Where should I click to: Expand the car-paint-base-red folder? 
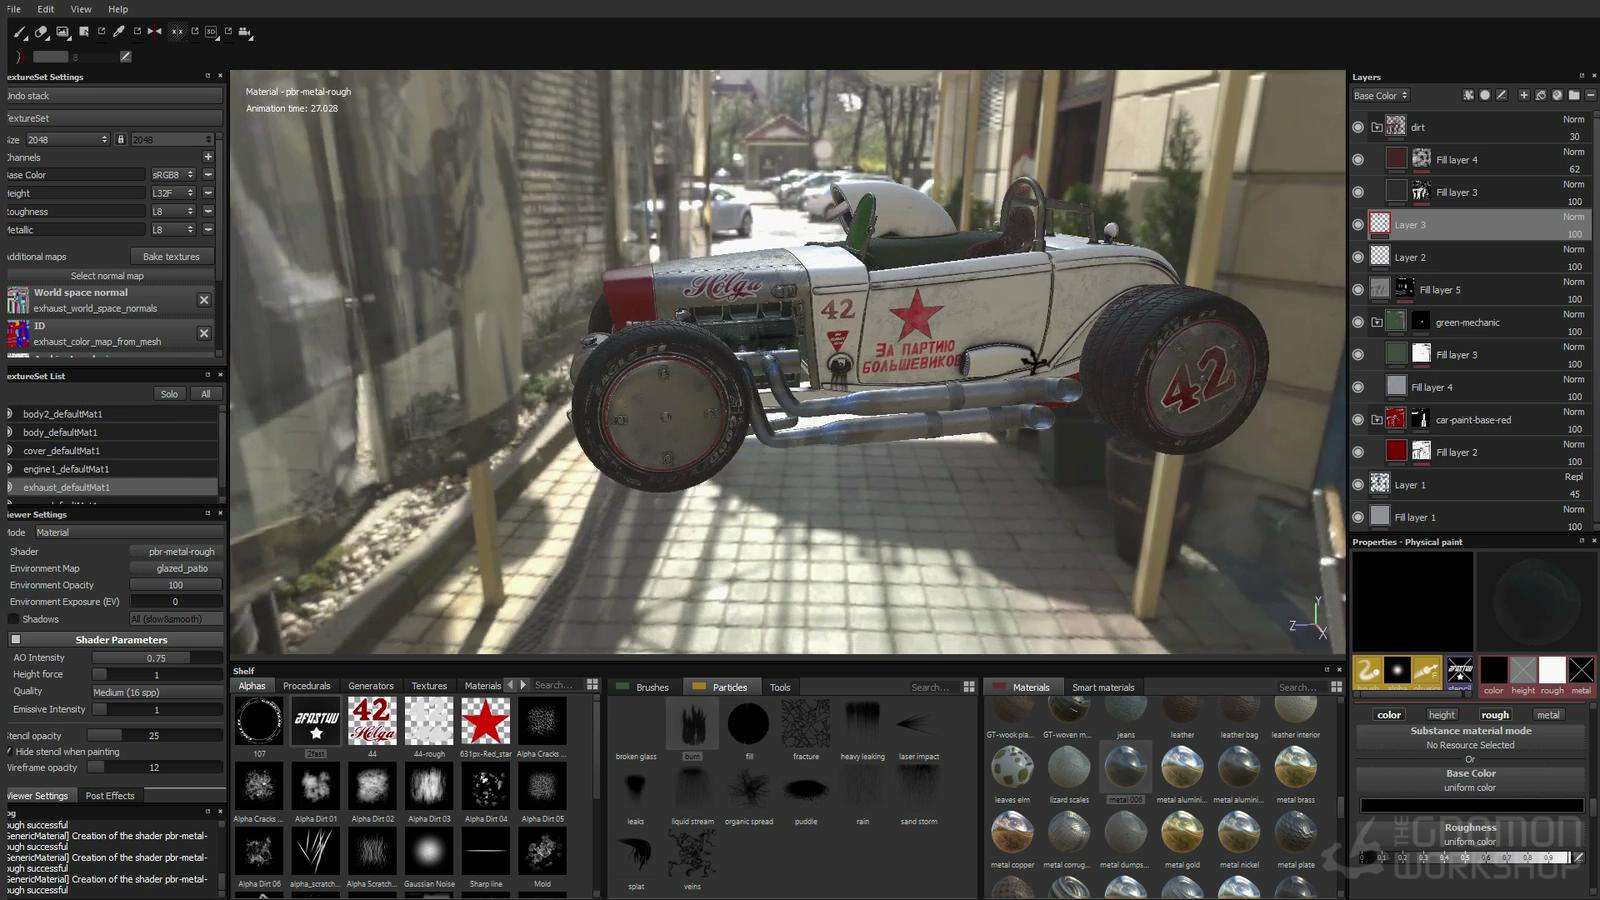1377,420
